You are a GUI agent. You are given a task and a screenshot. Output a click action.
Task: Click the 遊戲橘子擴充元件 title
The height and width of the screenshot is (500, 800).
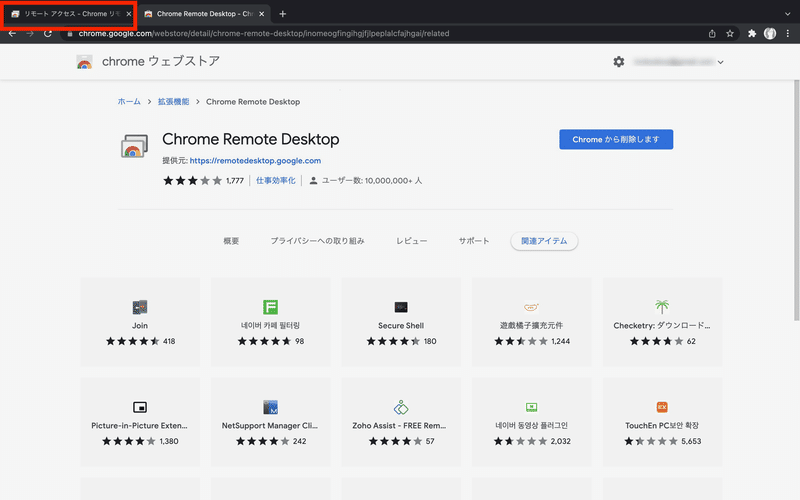click(532, 326)
